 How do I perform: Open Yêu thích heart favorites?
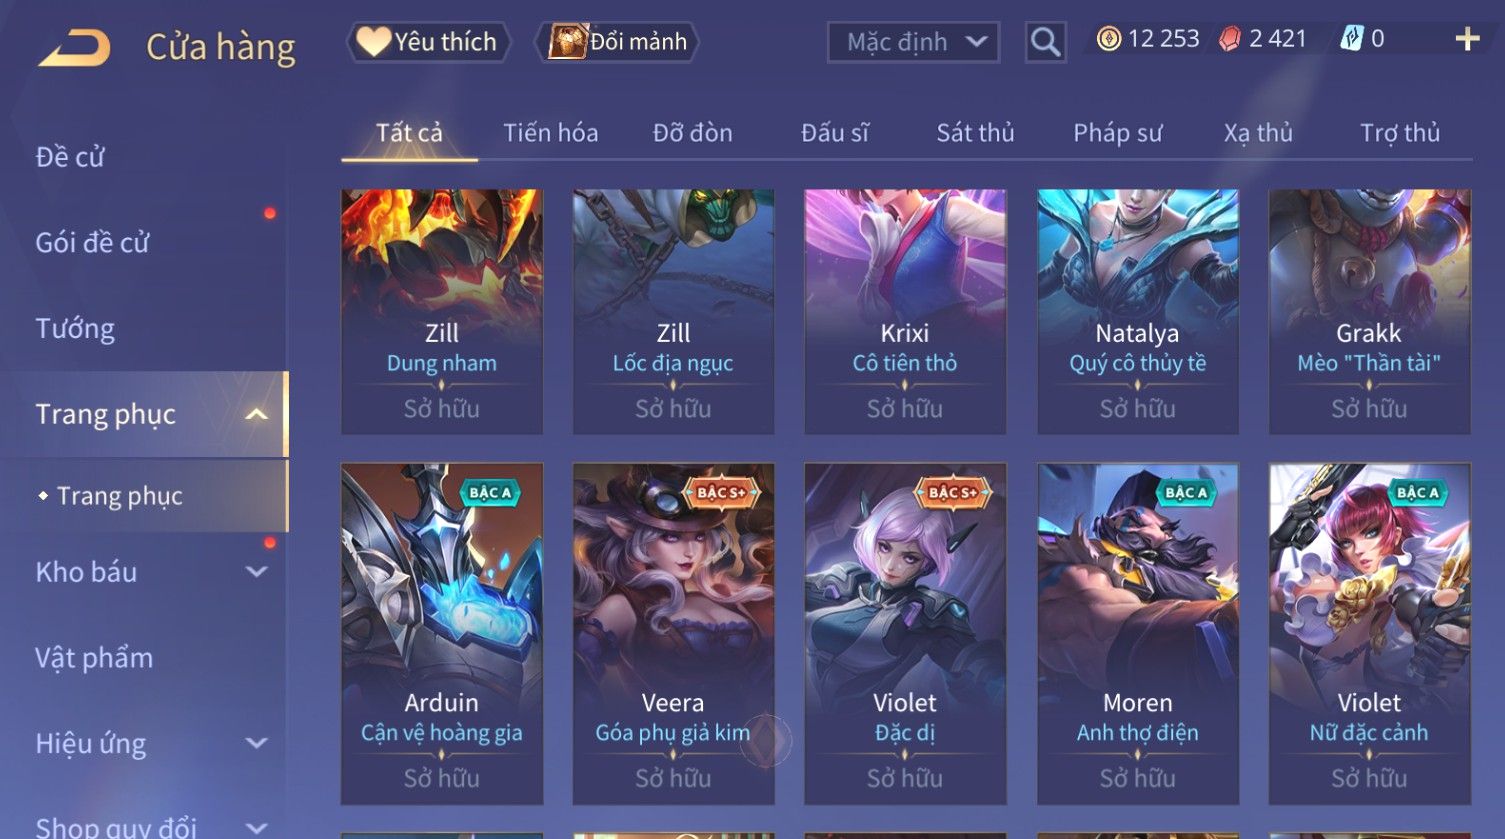point(428,42)
